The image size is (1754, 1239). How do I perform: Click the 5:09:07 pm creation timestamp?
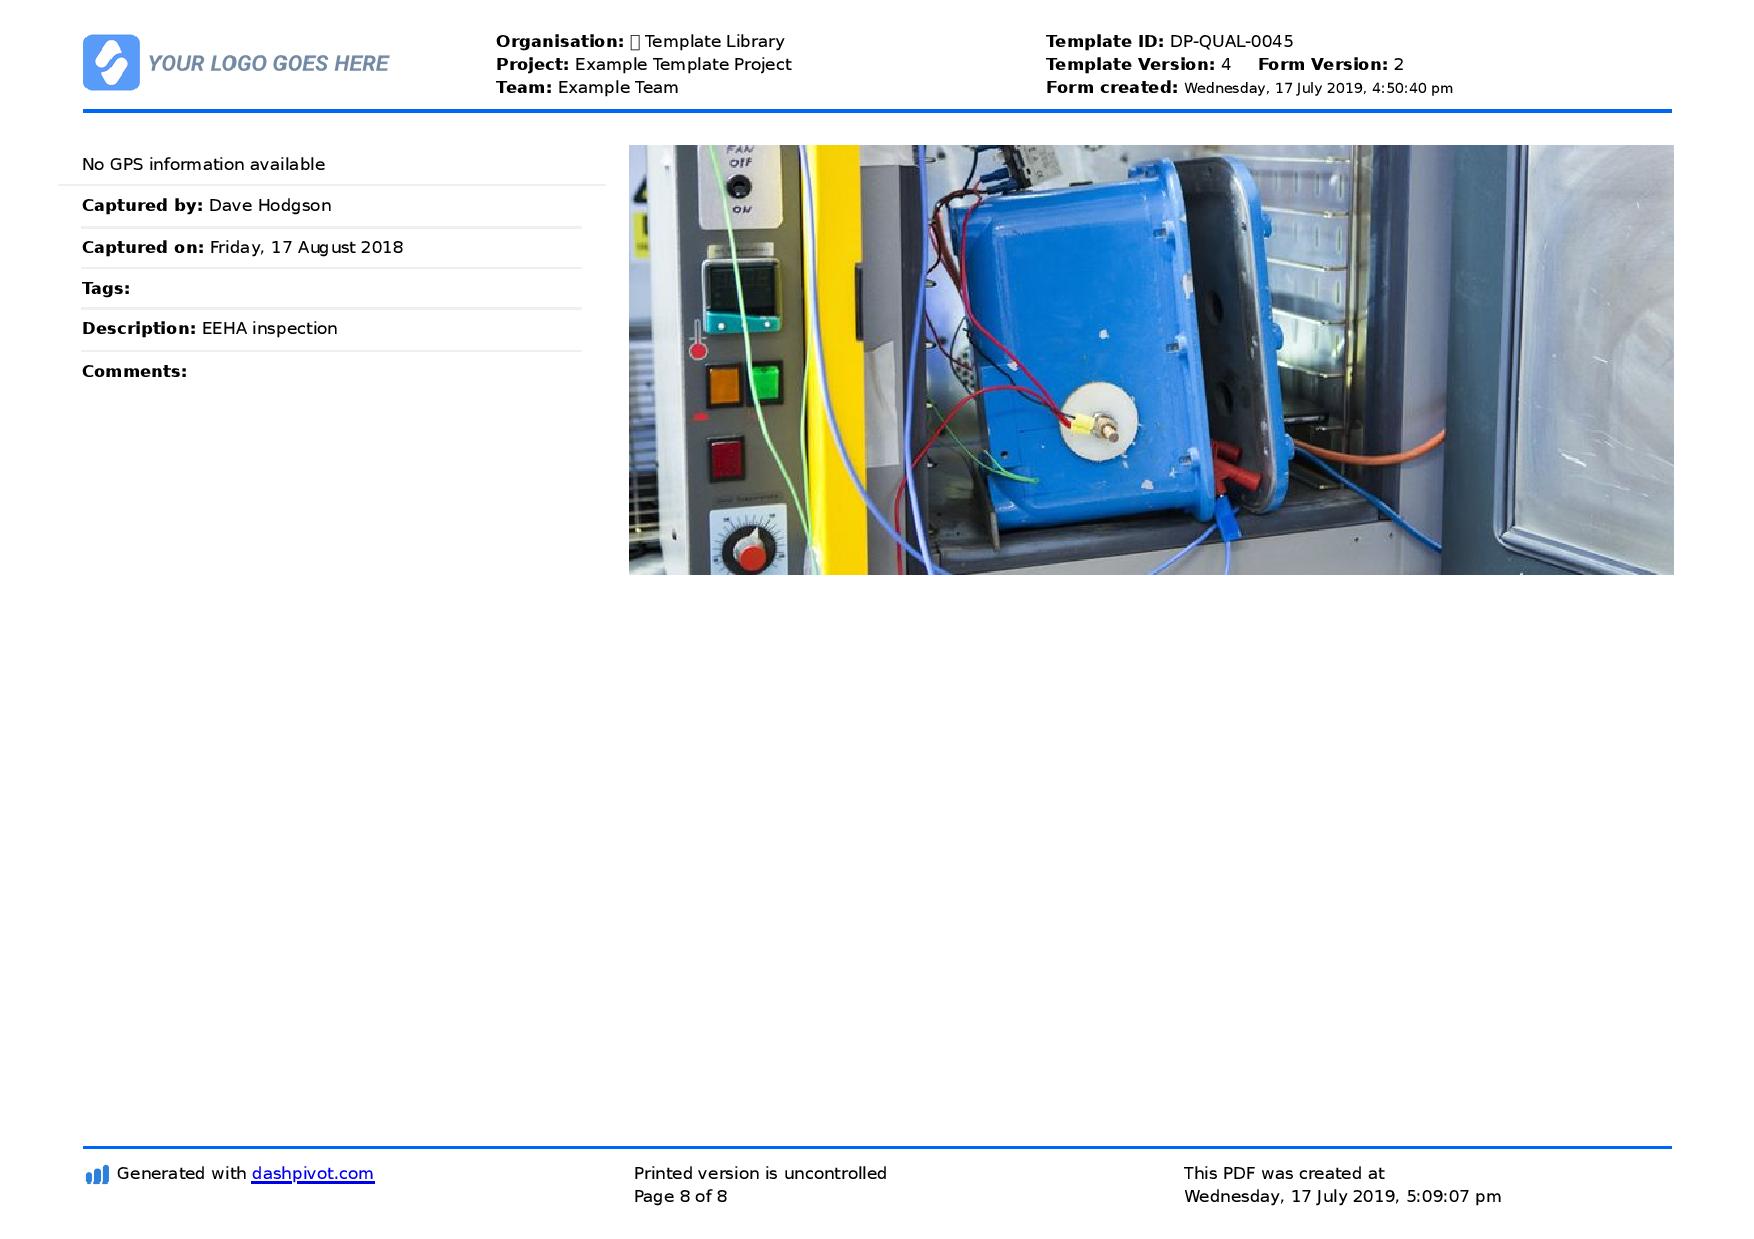tap(1342, 1196)
